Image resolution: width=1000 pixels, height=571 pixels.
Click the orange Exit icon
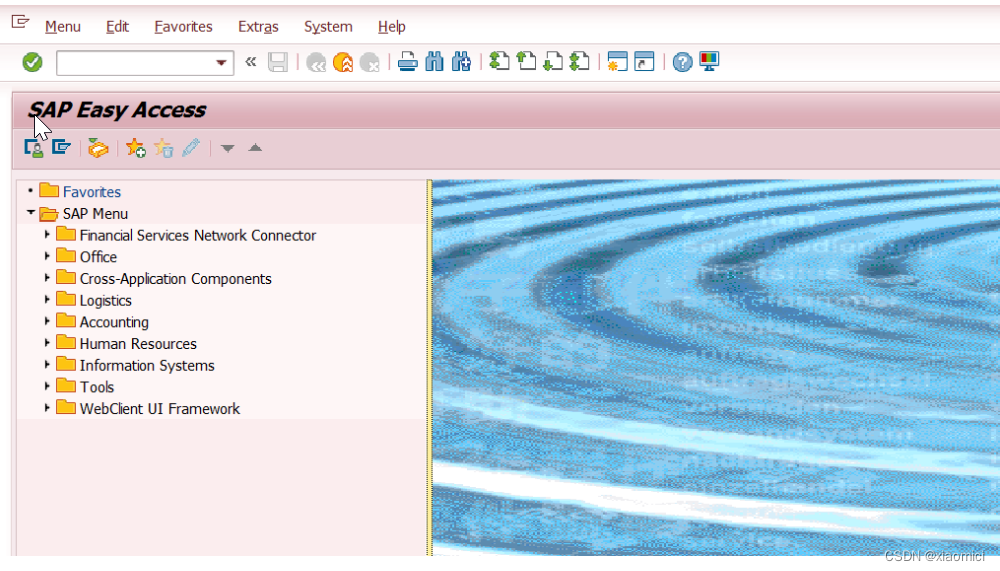click(x=342, y=63)
